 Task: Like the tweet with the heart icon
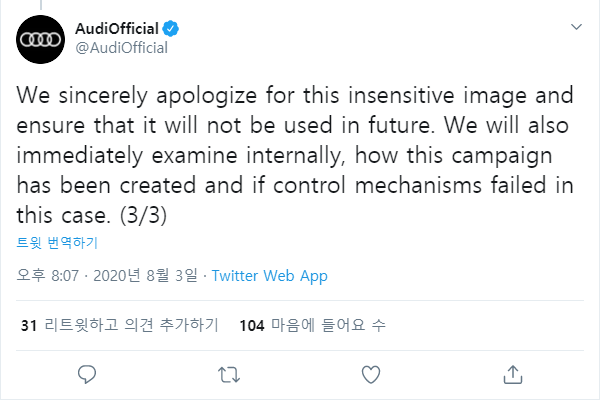[371, 374]
